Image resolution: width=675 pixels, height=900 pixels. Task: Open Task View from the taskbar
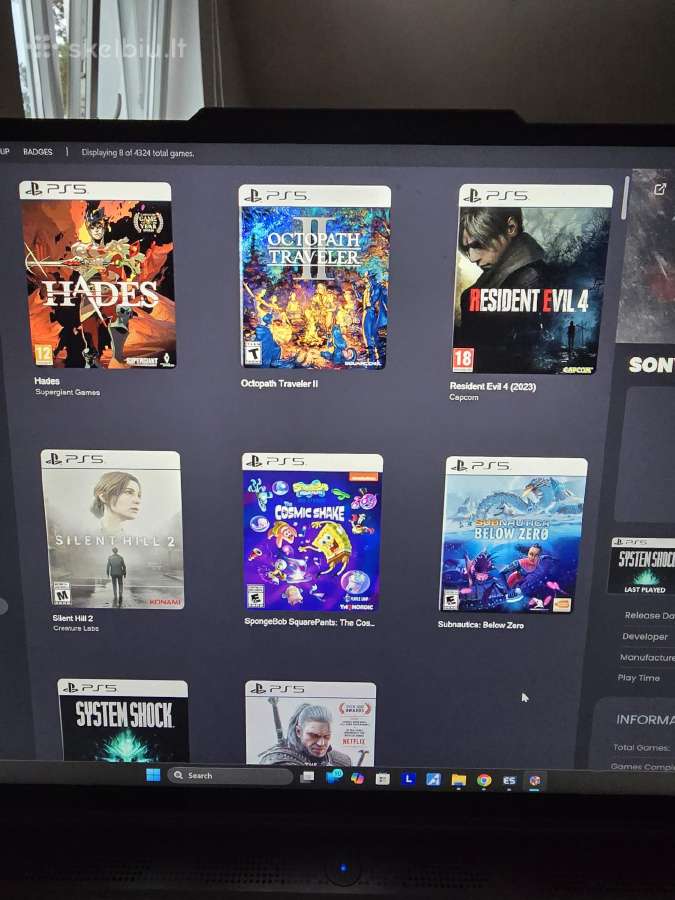(x=308, y=777)
